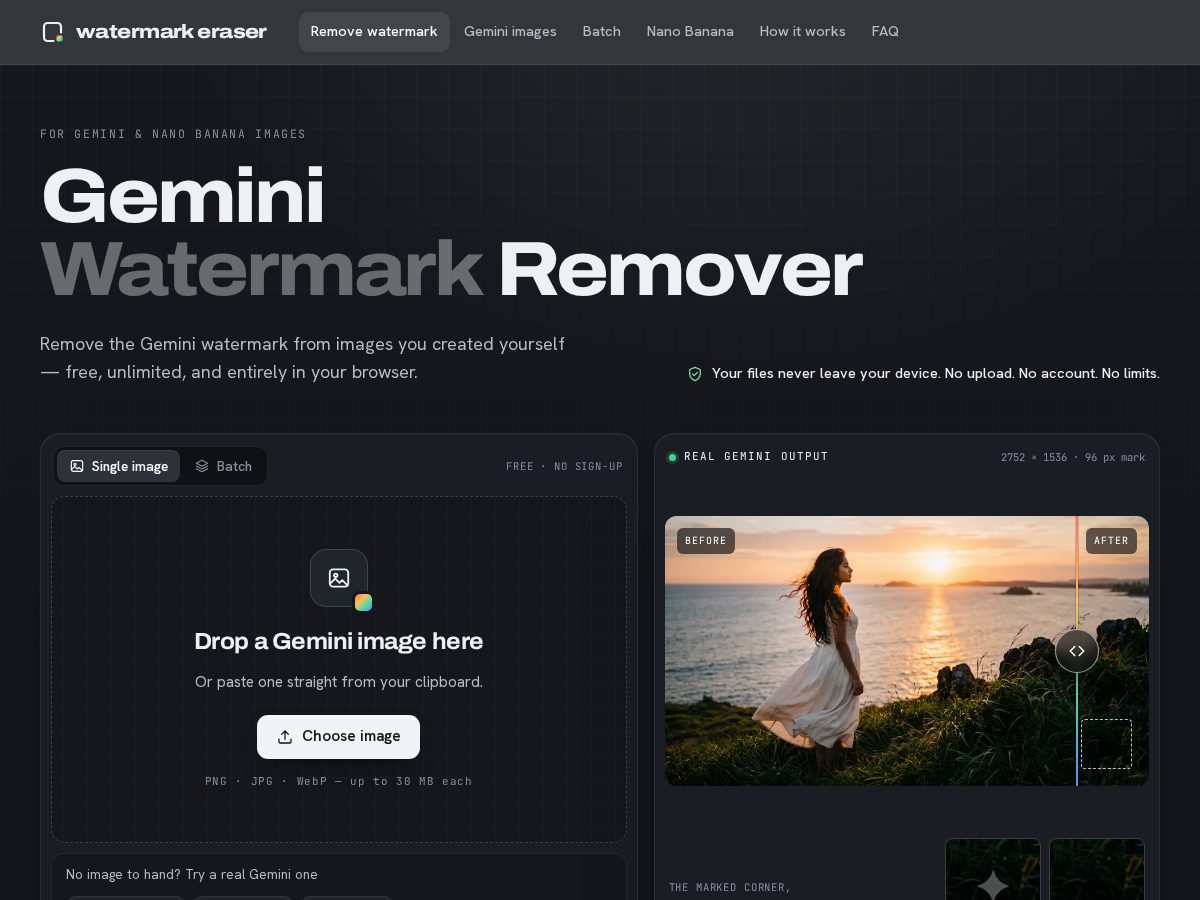Viewport: 1200px width, 900px height.
Task: Click the image icon in Single image tab
Action: click(x=77, y=466)
